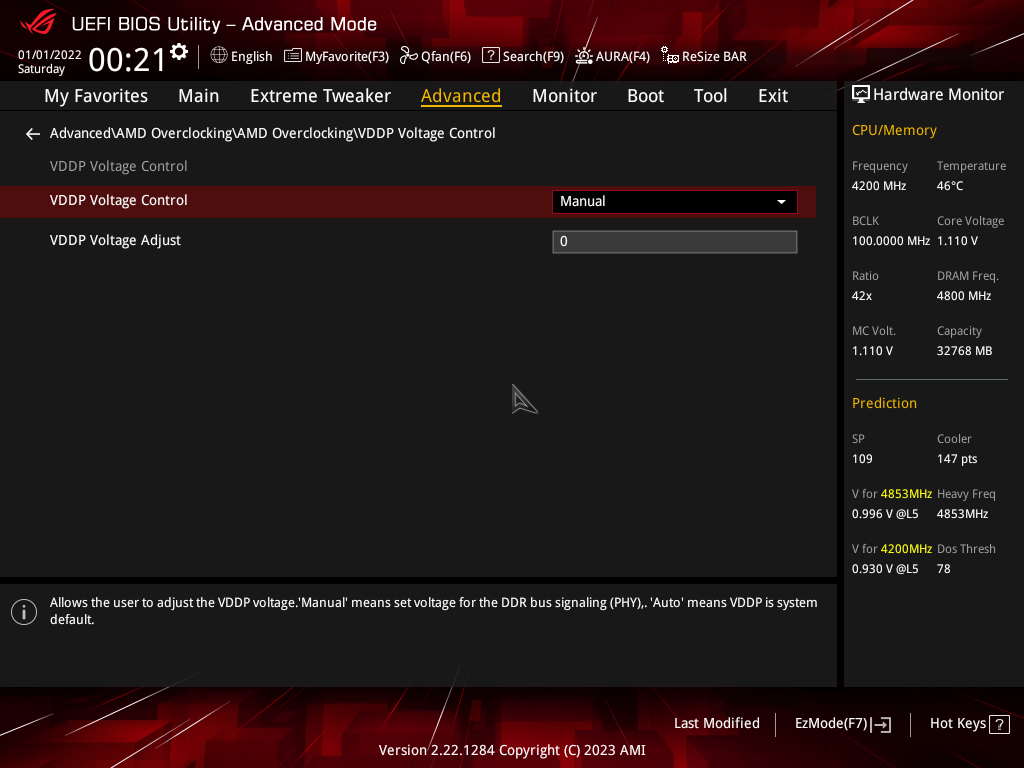Screen dimensions: 1024x768
Task: Click the ReSize BAR label
Action: [714, 57]
